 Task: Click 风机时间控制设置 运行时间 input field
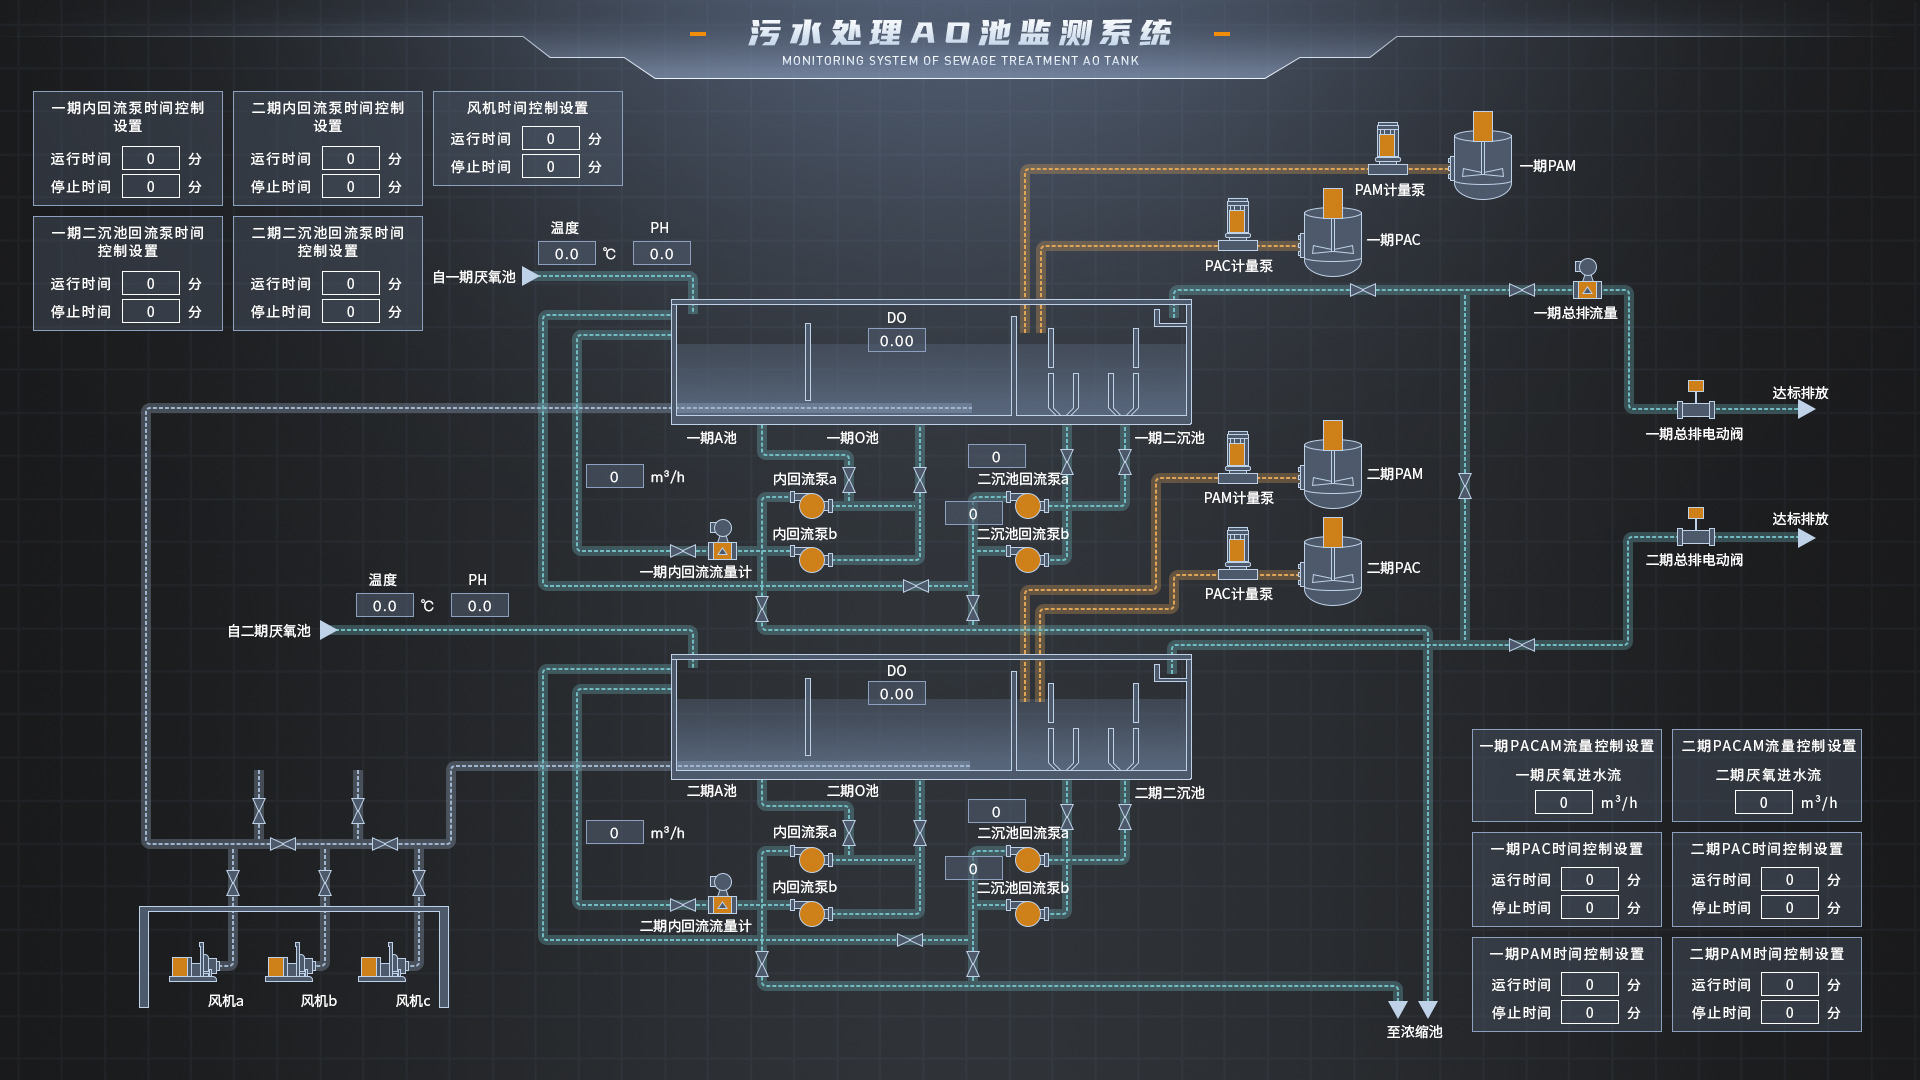point(550,139)
